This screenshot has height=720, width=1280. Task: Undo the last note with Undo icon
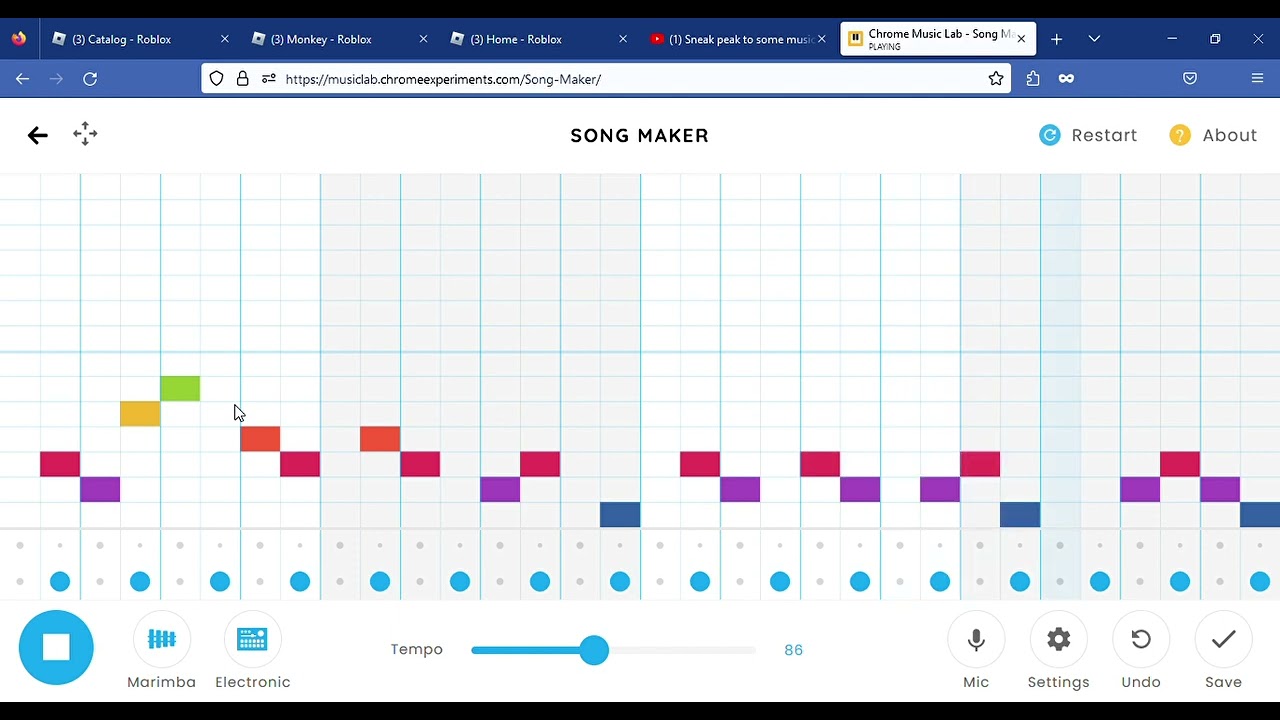[1141, 640]
